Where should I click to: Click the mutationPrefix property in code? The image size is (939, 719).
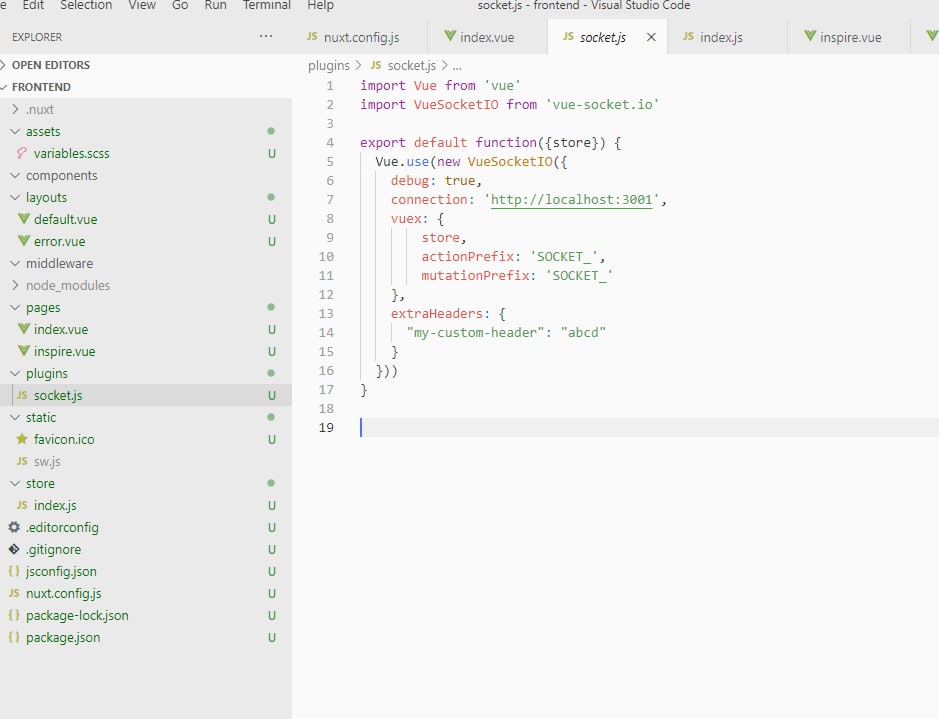click(475, 275)
